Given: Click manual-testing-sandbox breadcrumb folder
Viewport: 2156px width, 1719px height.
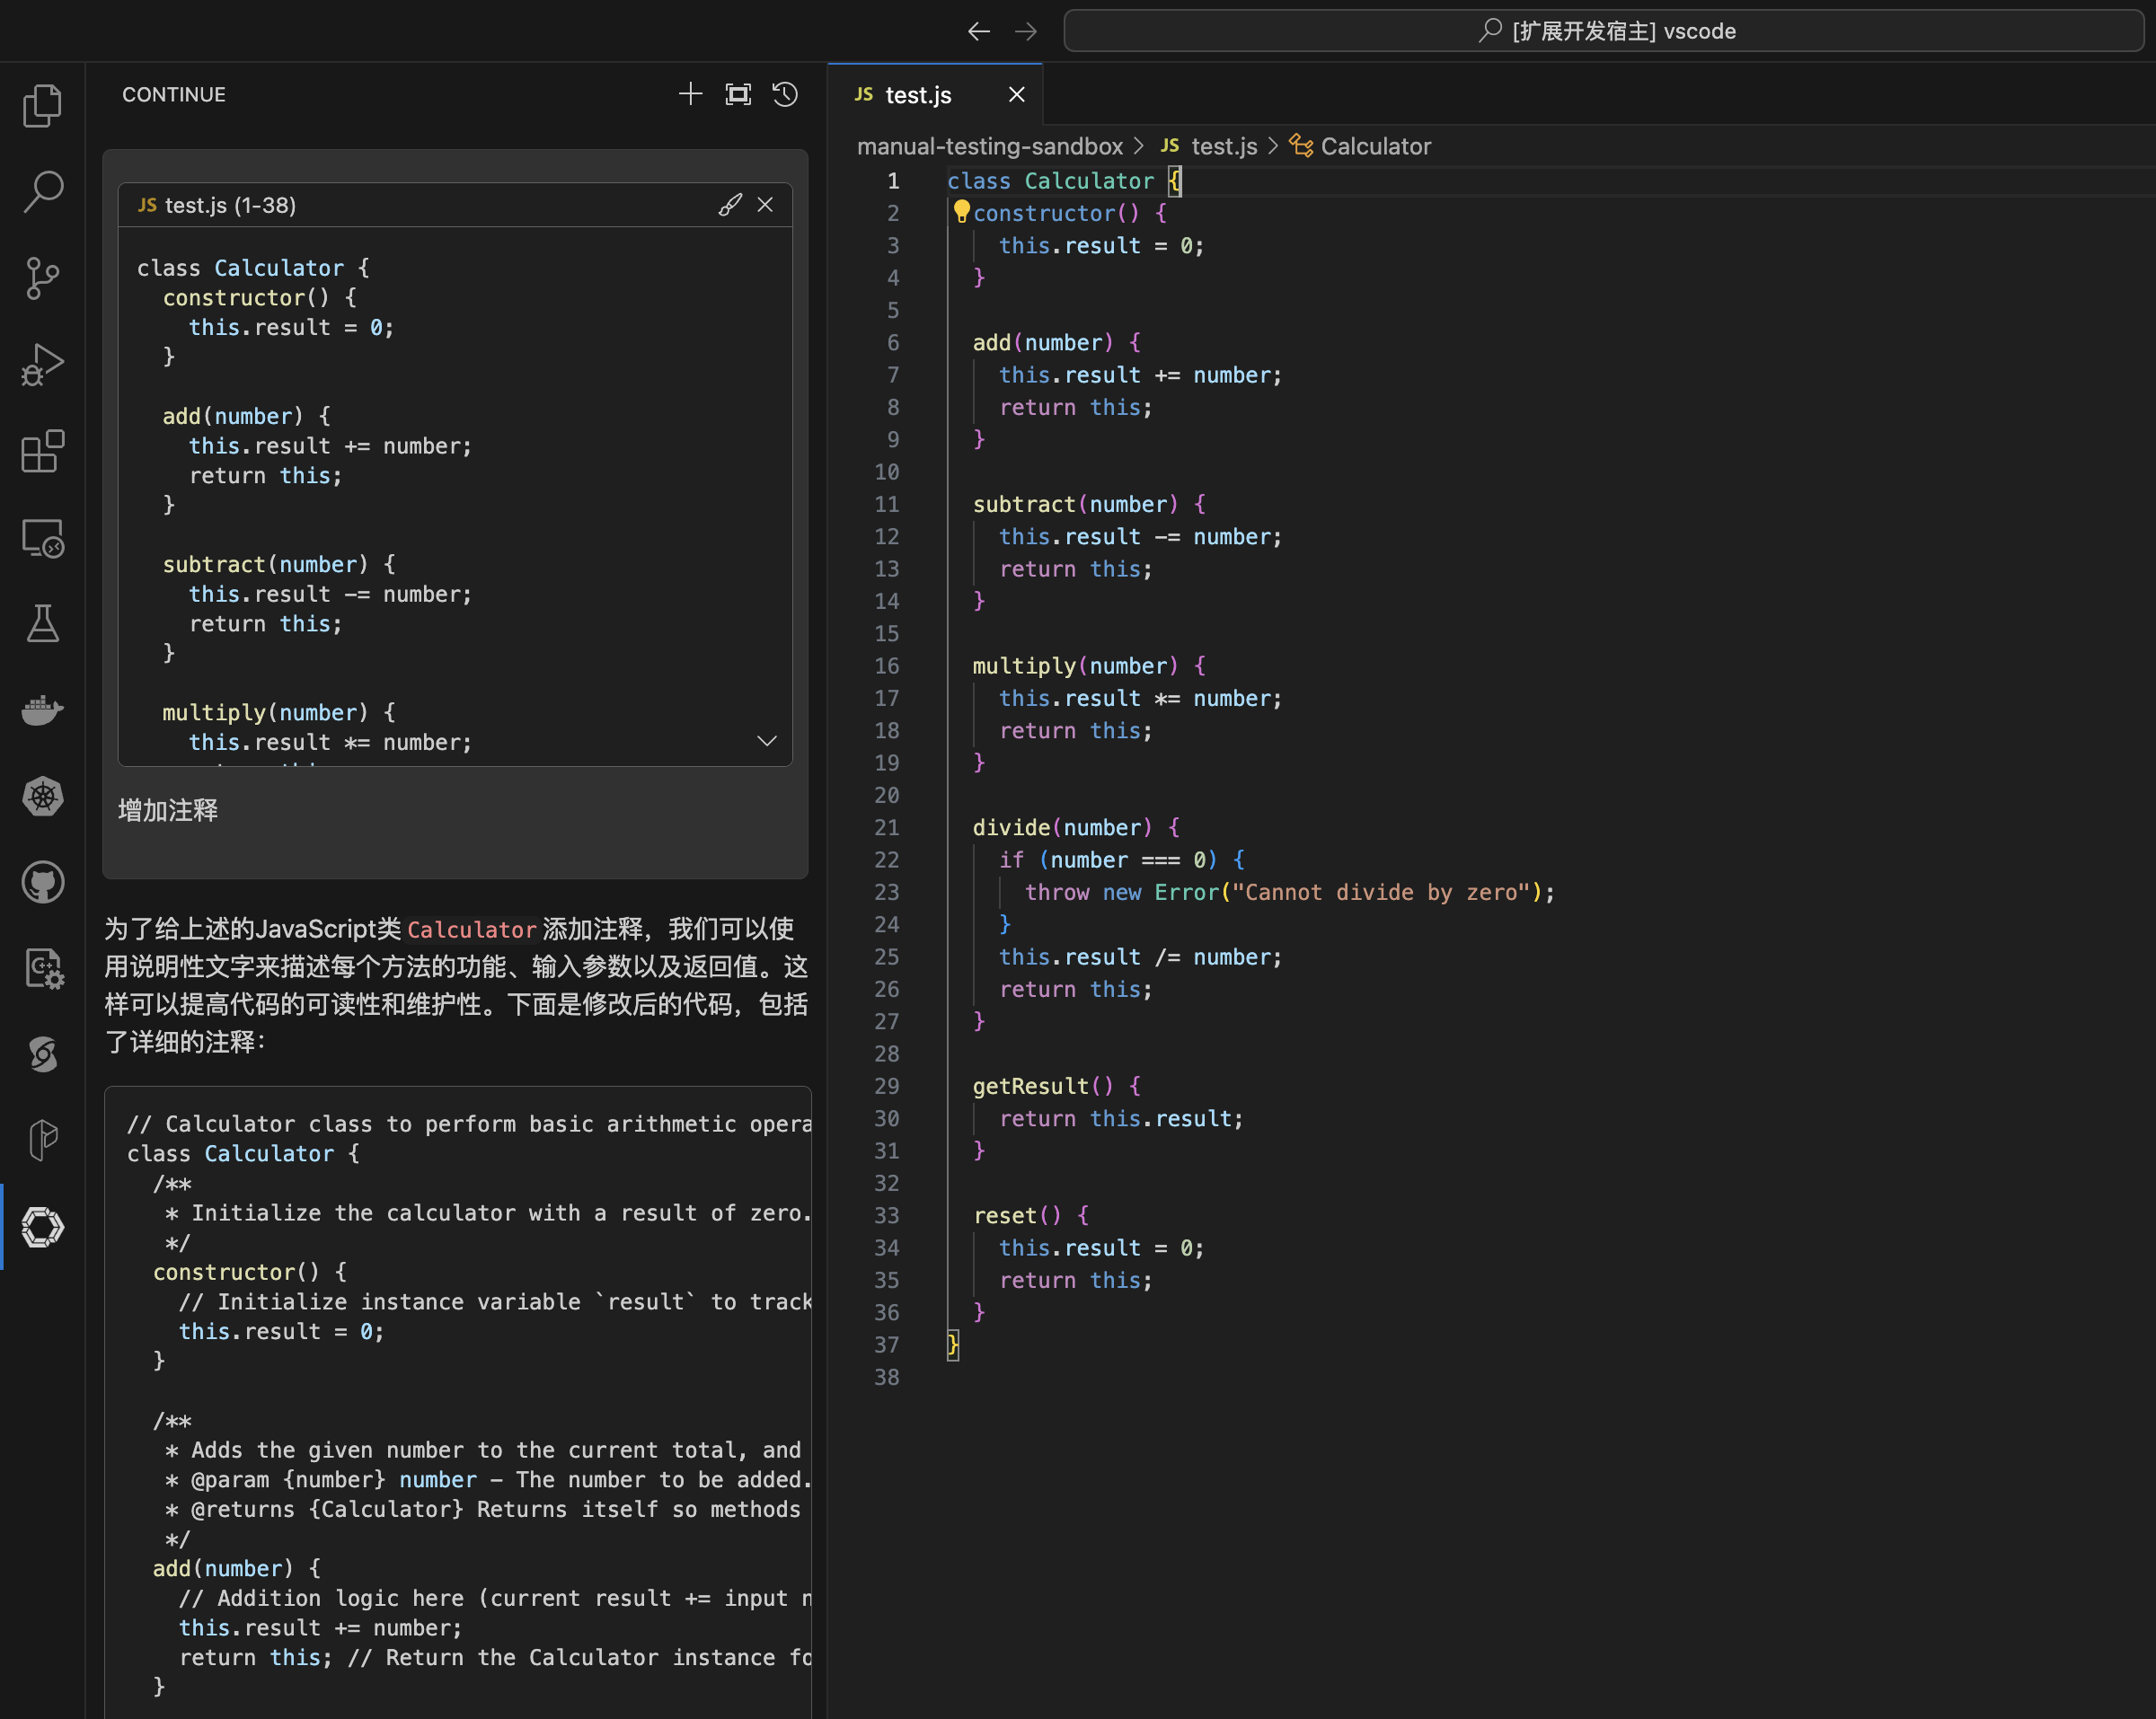Looking at the screenshot, I should (x=989, y=146).
